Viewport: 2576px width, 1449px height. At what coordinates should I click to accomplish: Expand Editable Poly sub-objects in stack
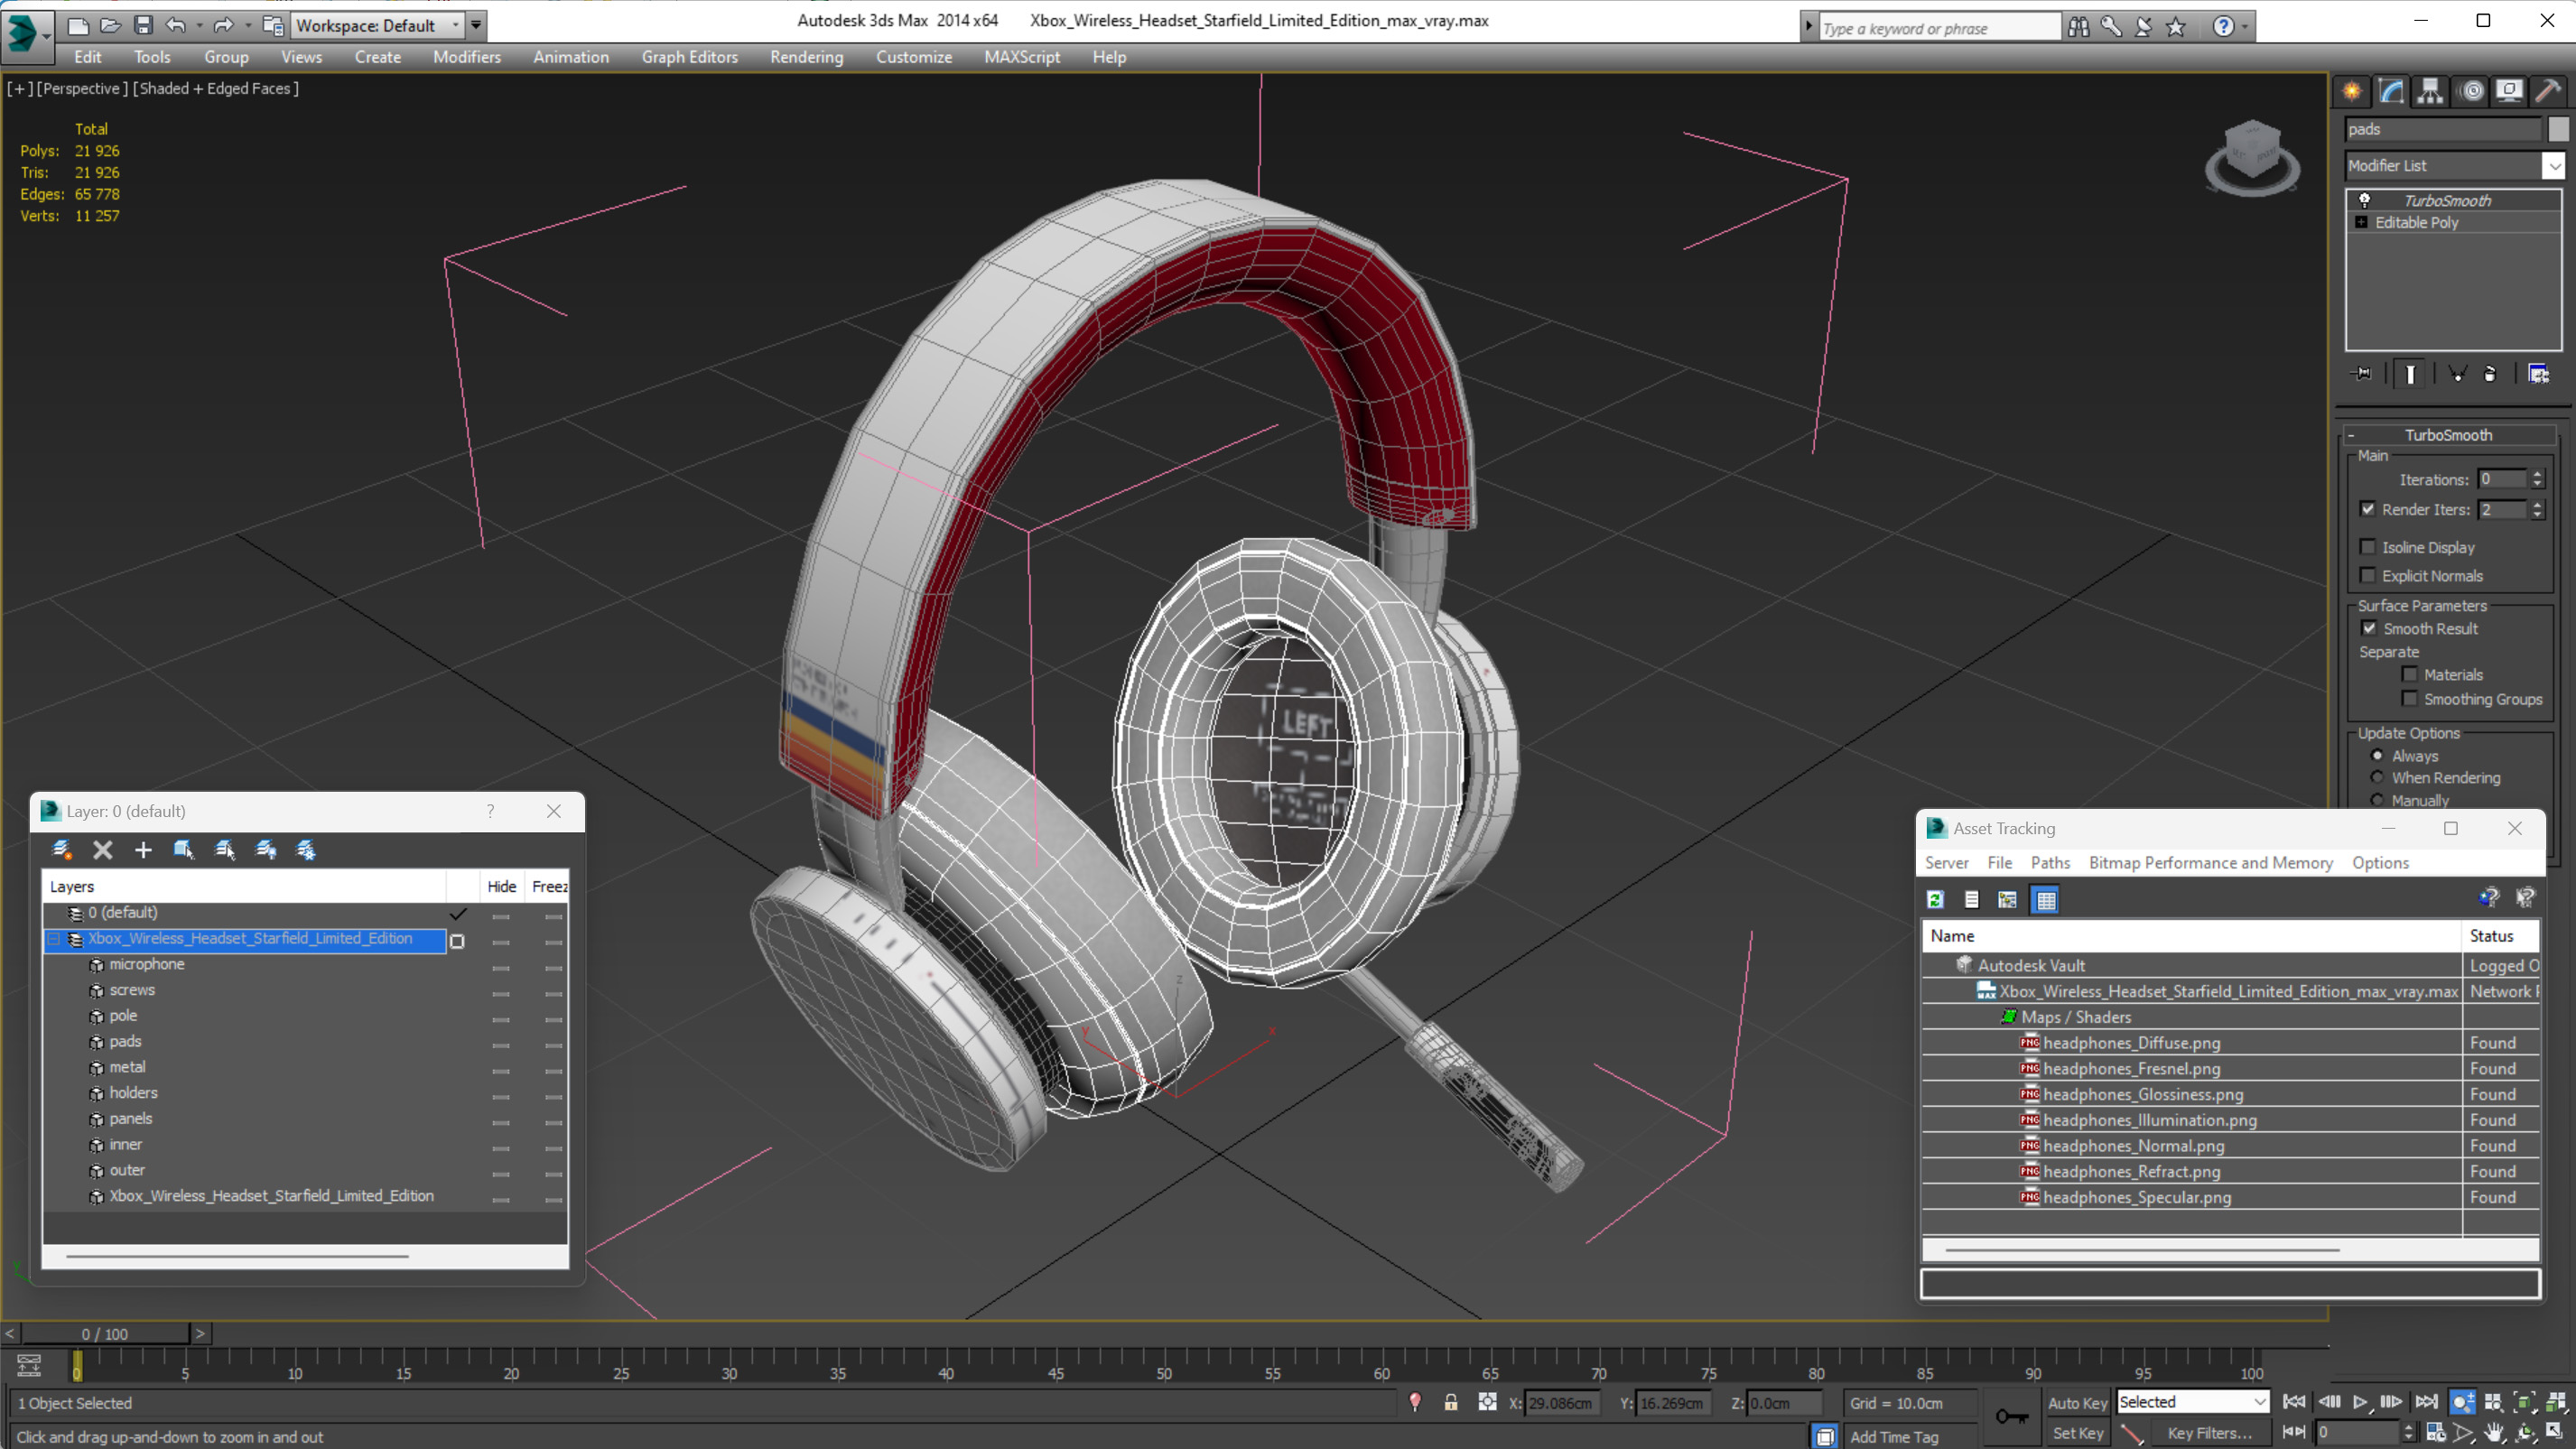click(2361, 222)
